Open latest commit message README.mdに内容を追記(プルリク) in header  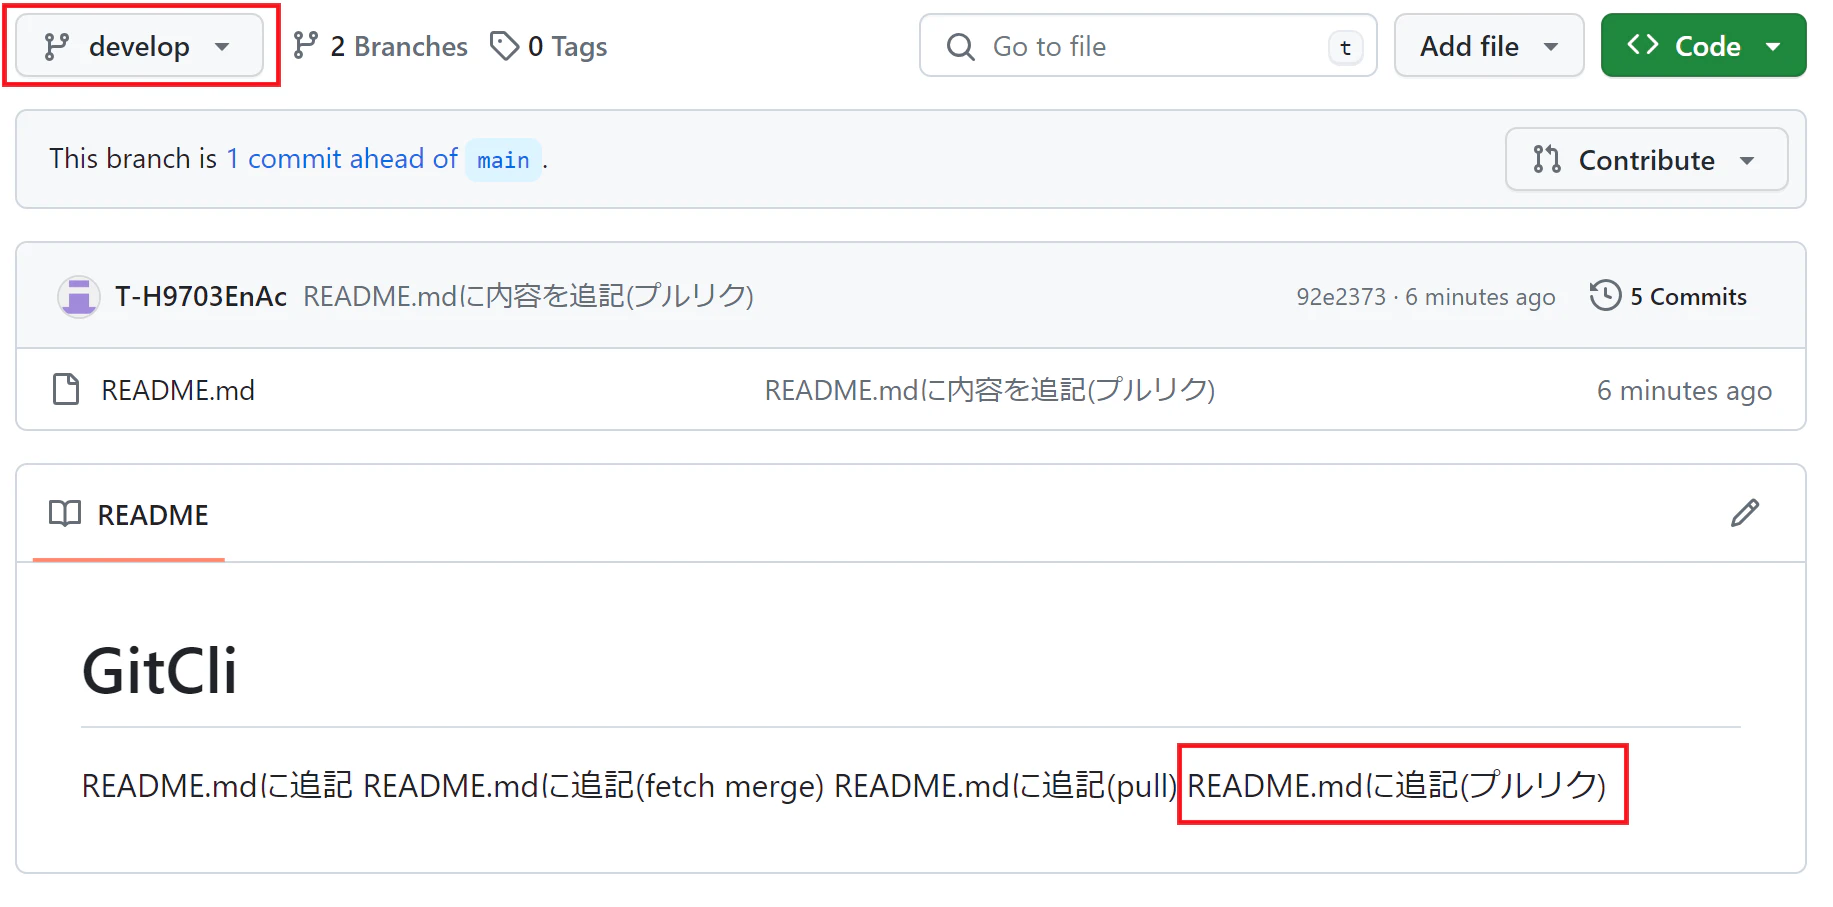[x=528, y=297]
